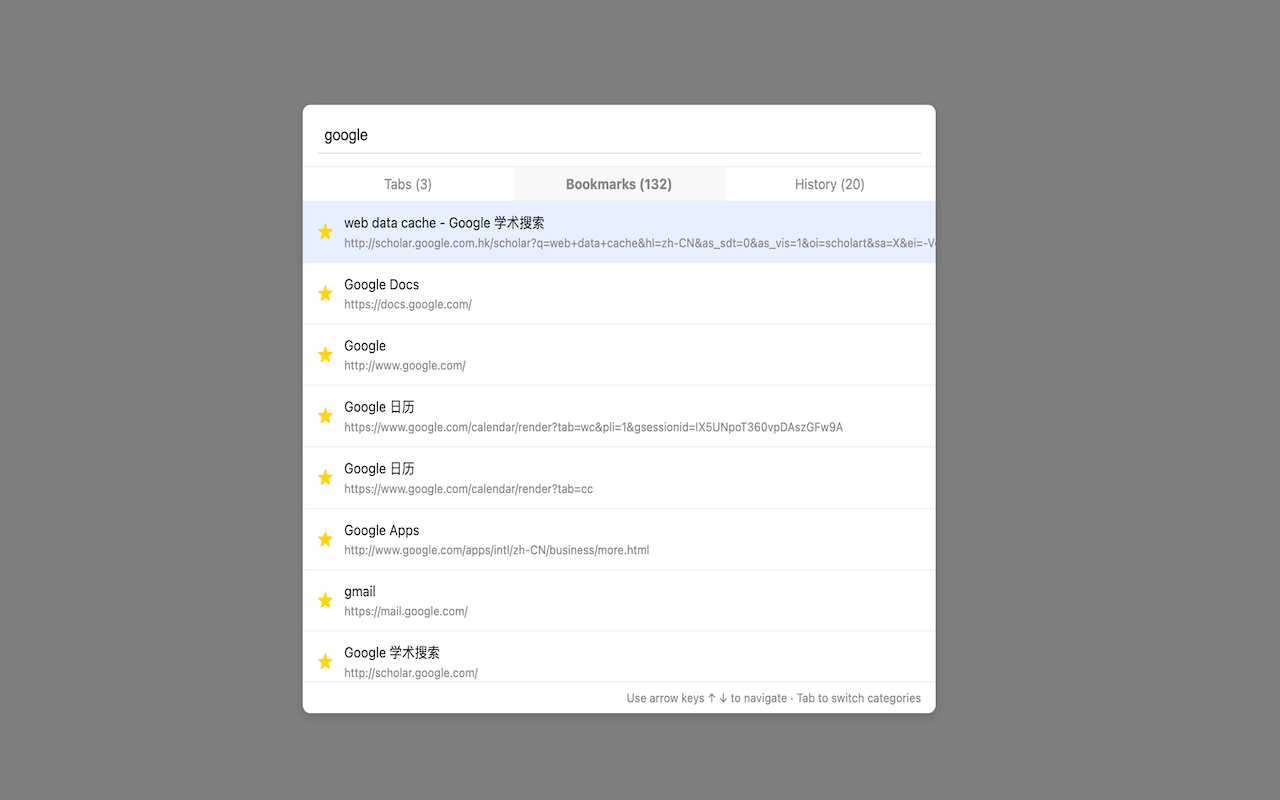This screenshot has height=800, width=1280.
Task: Click the star for Google 日历 with tab=cc URL
Action: [x=325, y=478]
